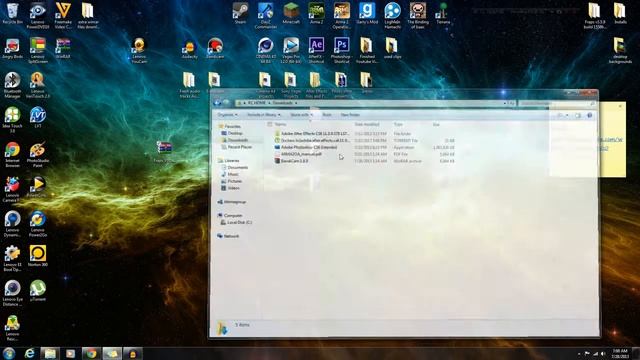
Task: Open the Freemake Video Converter shortcut
Action: pyautogui.click(x=63, y=16)
